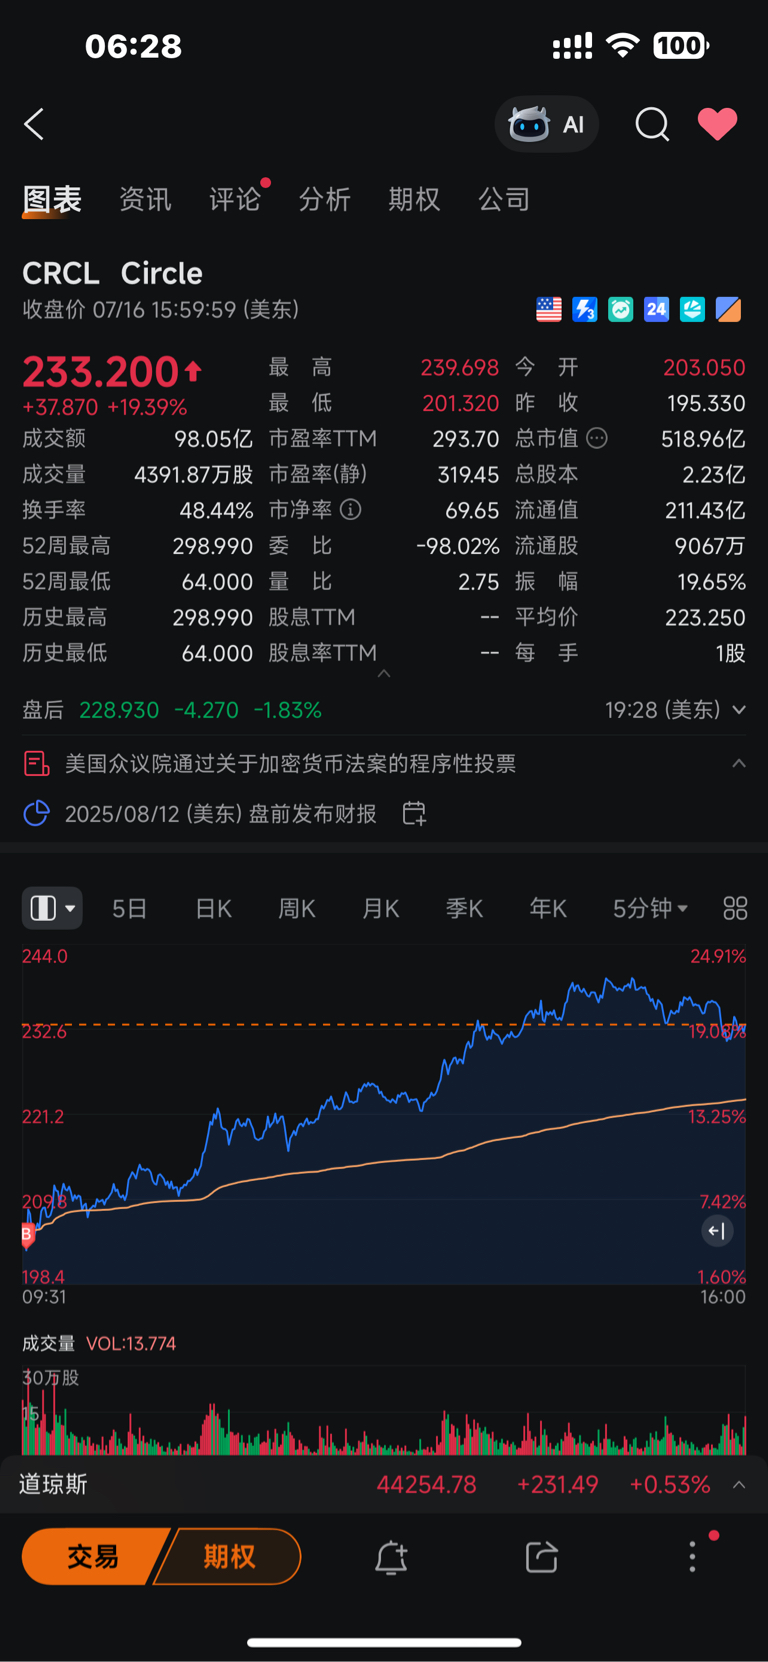Tap the 总市值 518.96亿 value
This screenshot has height=1662, width=768.
coord(703,439)
